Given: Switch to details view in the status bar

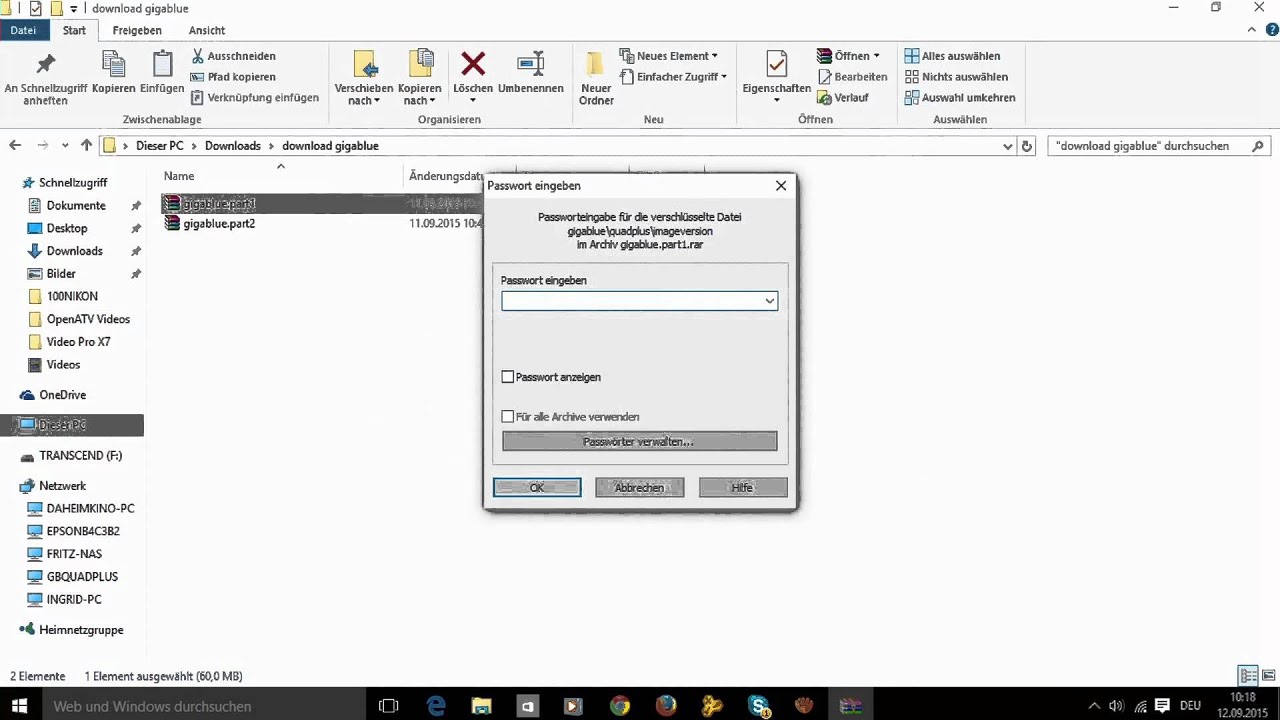Looking at the screenshot, I should click(1248, 676).
